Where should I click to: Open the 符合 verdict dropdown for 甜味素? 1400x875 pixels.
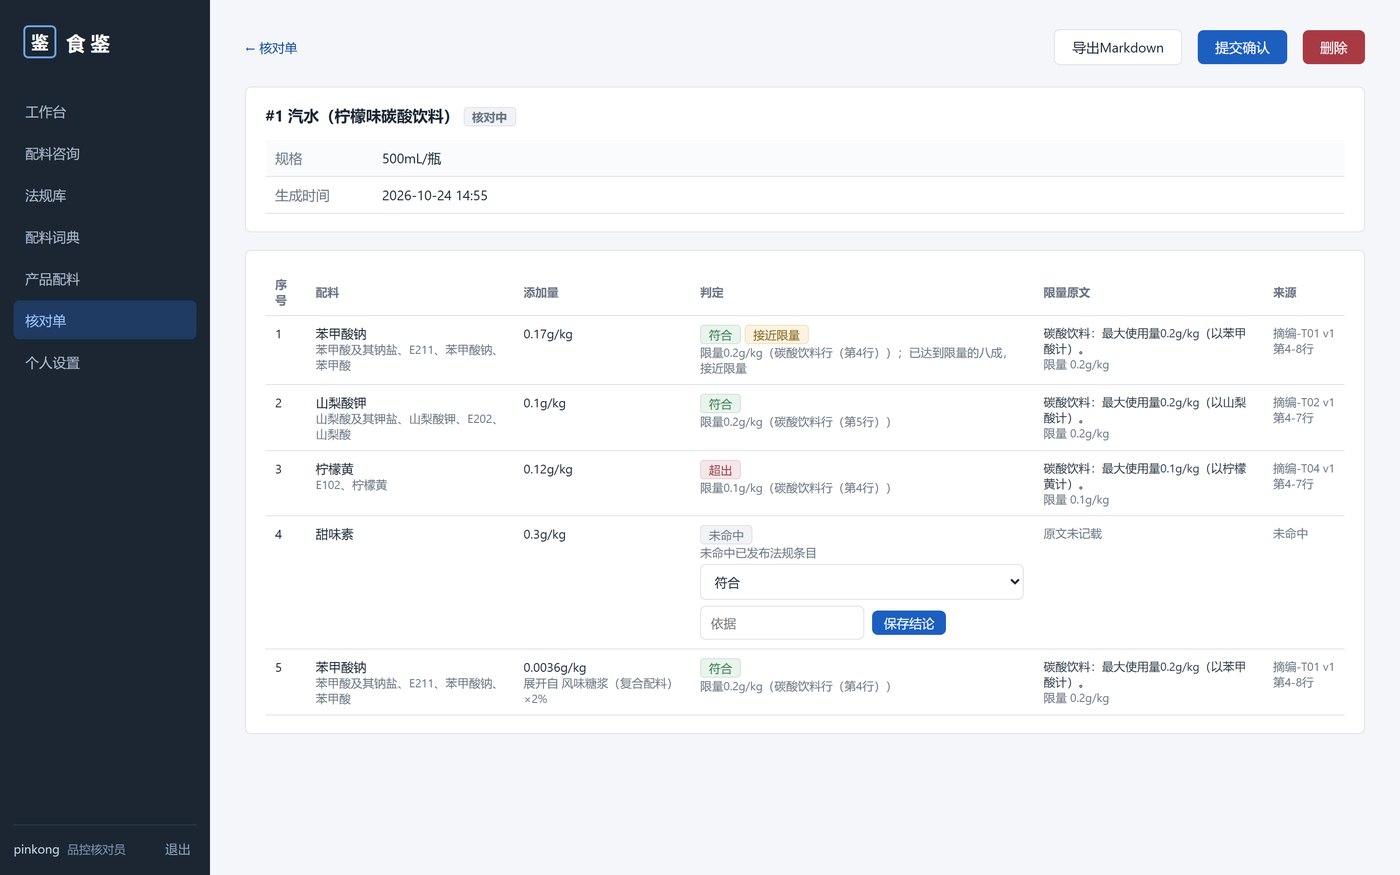click(x=862, y=582)
